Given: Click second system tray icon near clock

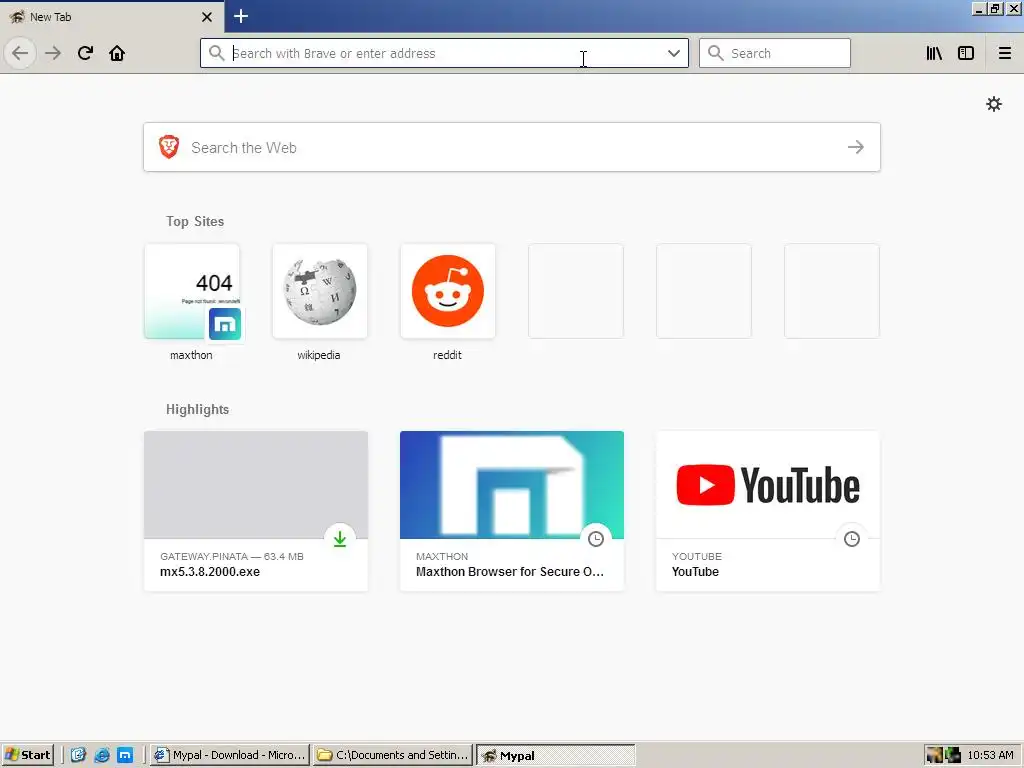Looking at the screenshot, I should (953, 755).
